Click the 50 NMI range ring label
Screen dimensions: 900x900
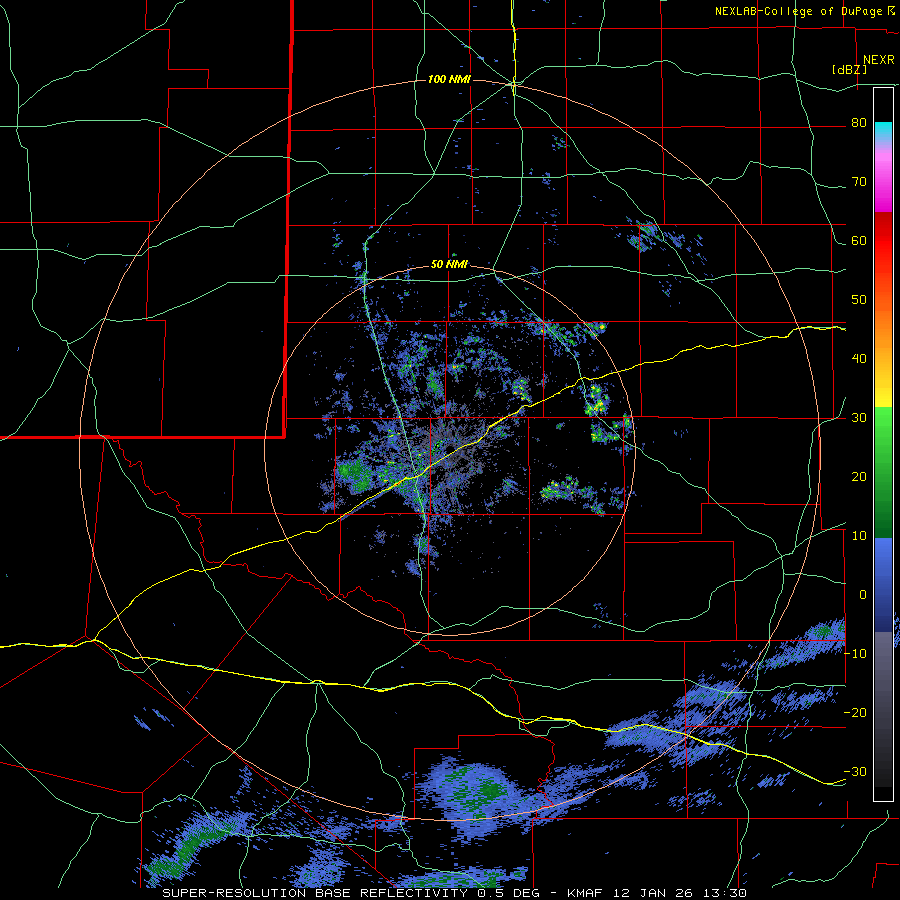(x=449, y=265)
